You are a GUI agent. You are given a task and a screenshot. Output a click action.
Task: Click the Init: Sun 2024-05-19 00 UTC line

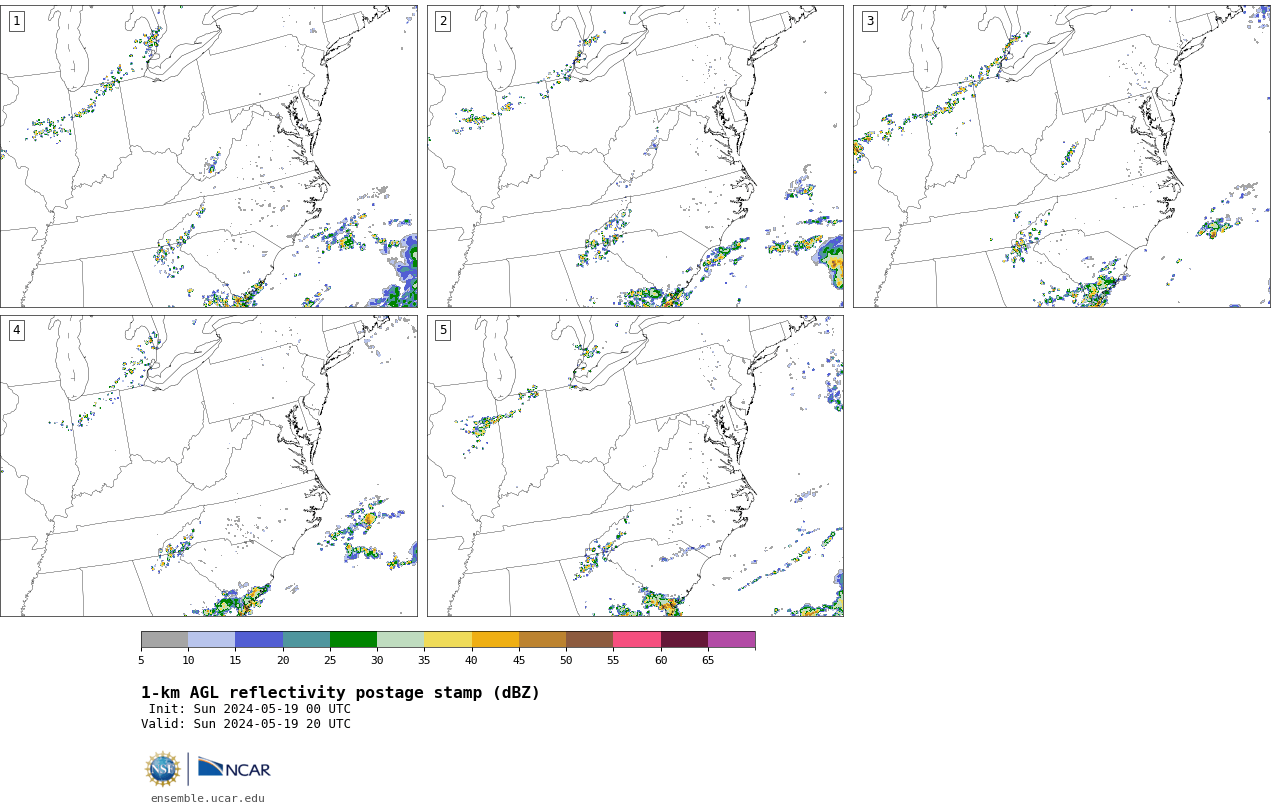[250, 709]
